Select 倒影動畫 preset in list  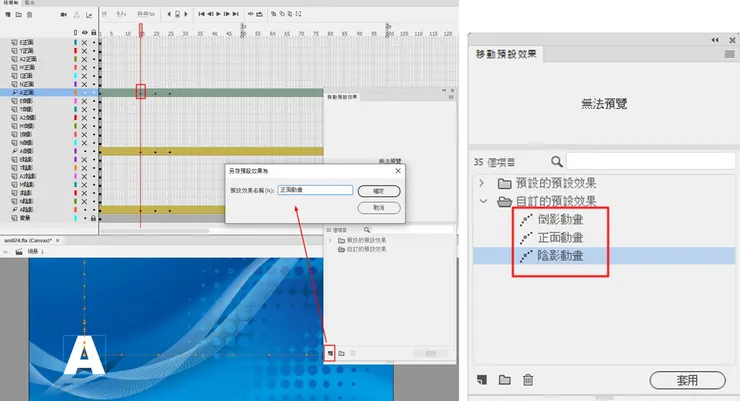coord(560,219)
